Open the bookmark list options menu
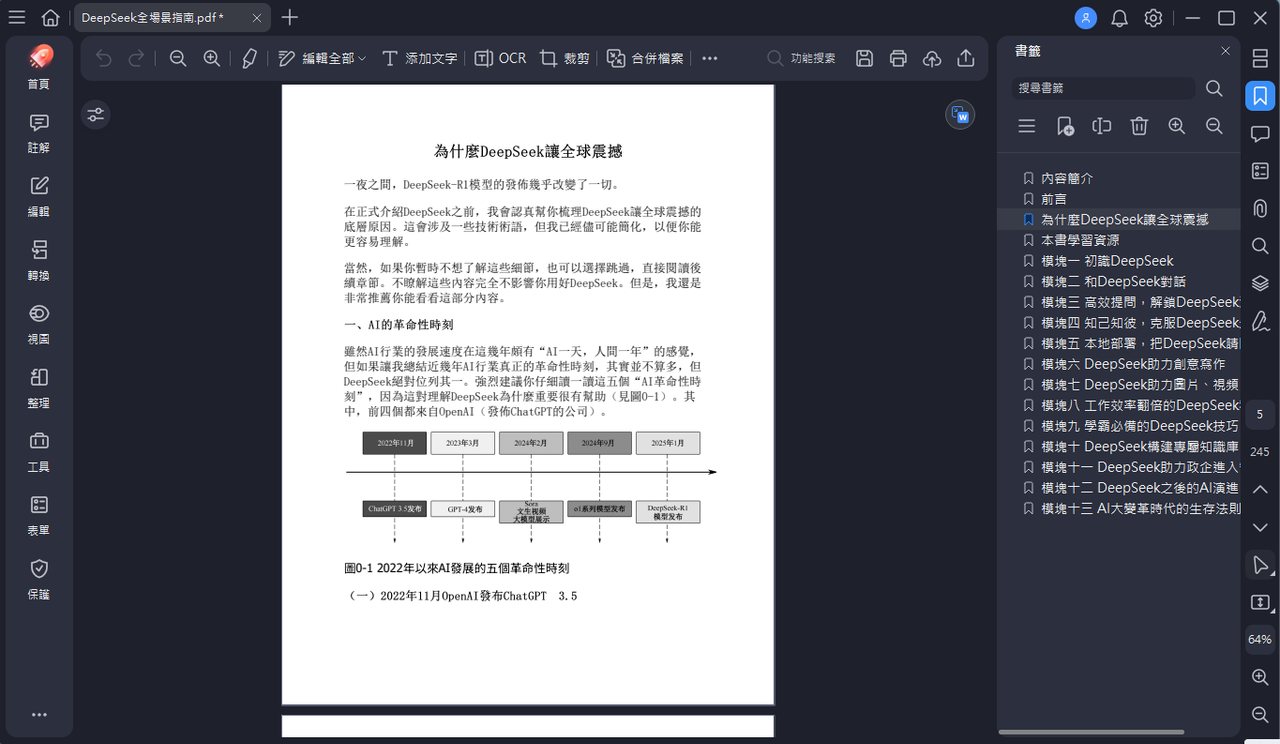The image size is (1280, 744). [1027, 126]
